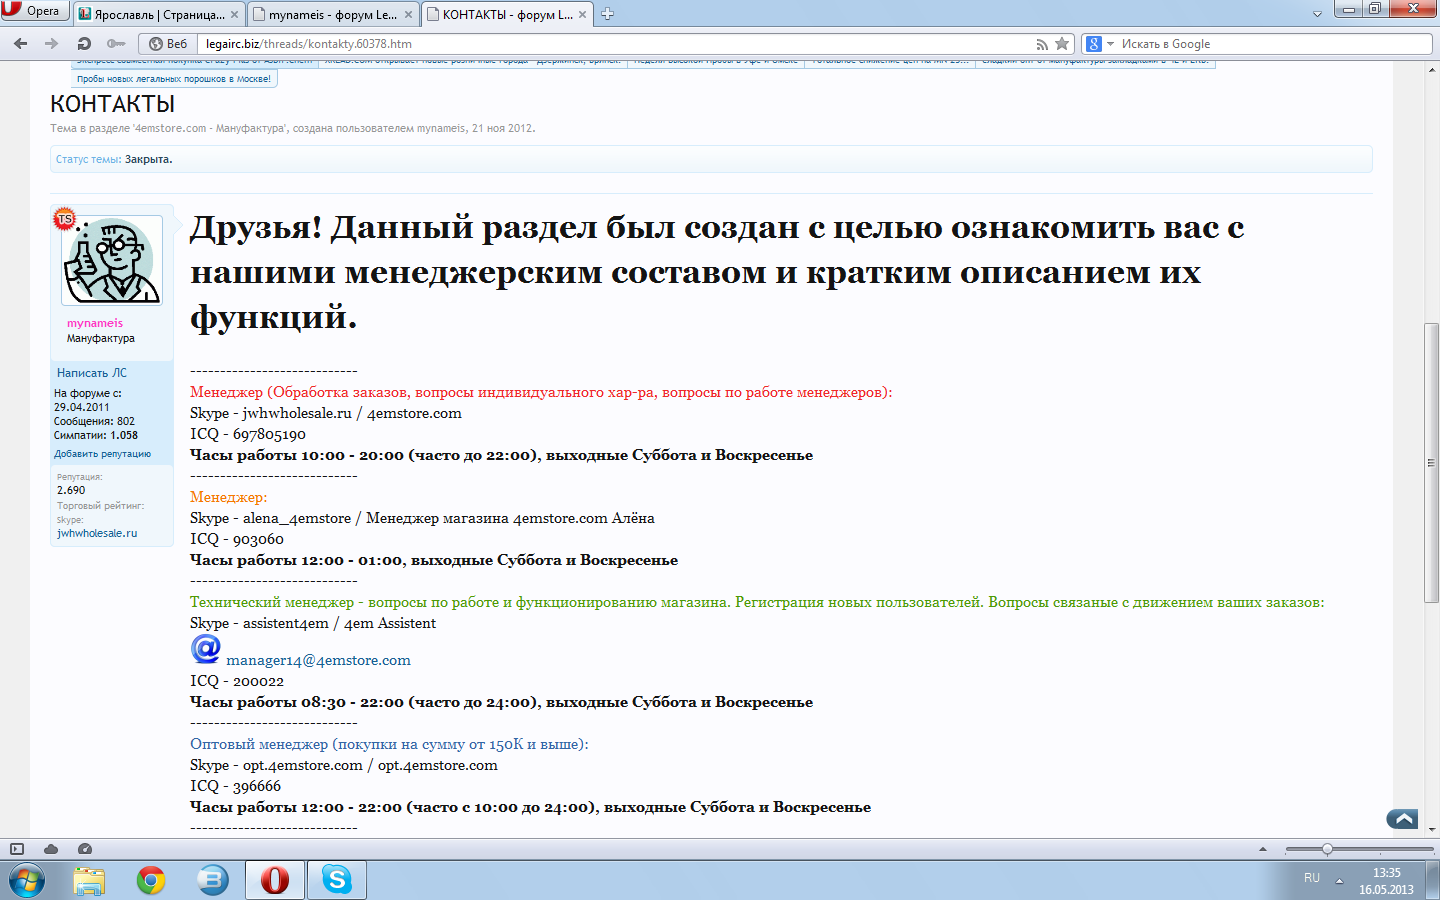Open the zoom level dropdown arrow
Screen dimensions: 1440x900
click(x=1263, y=849)
